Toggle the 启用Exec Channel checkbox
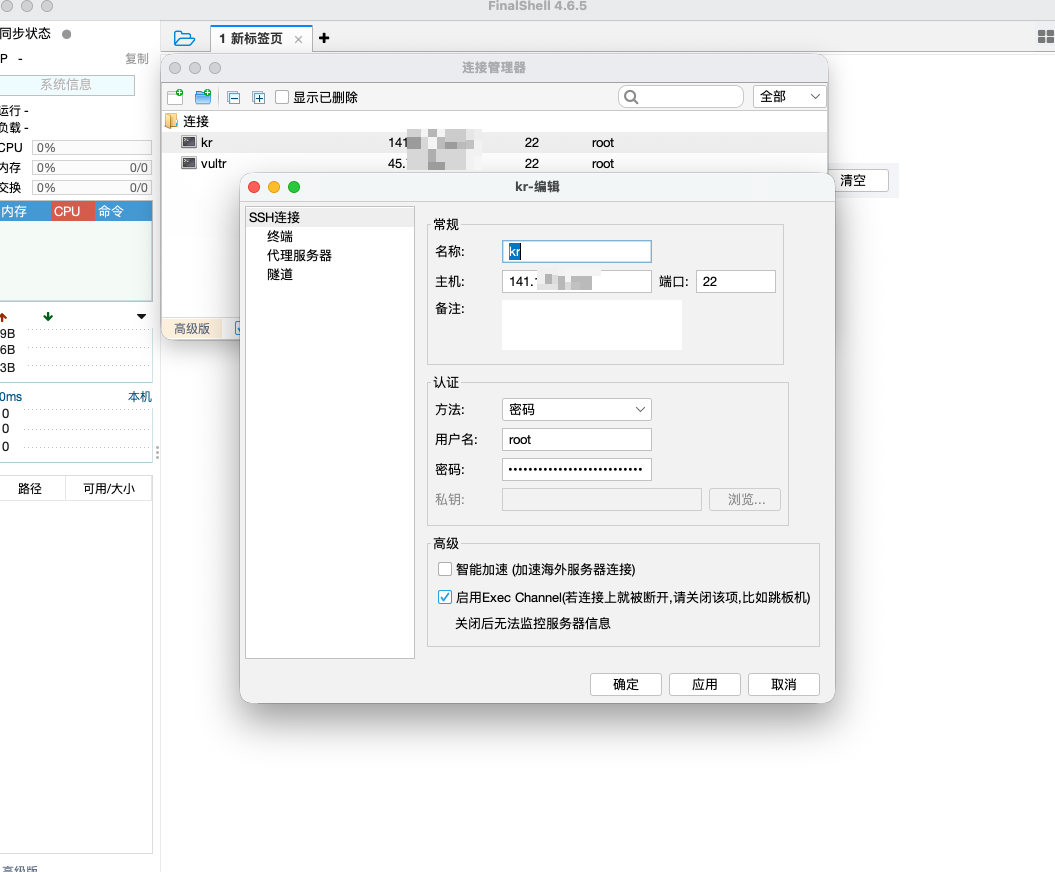 445,597
